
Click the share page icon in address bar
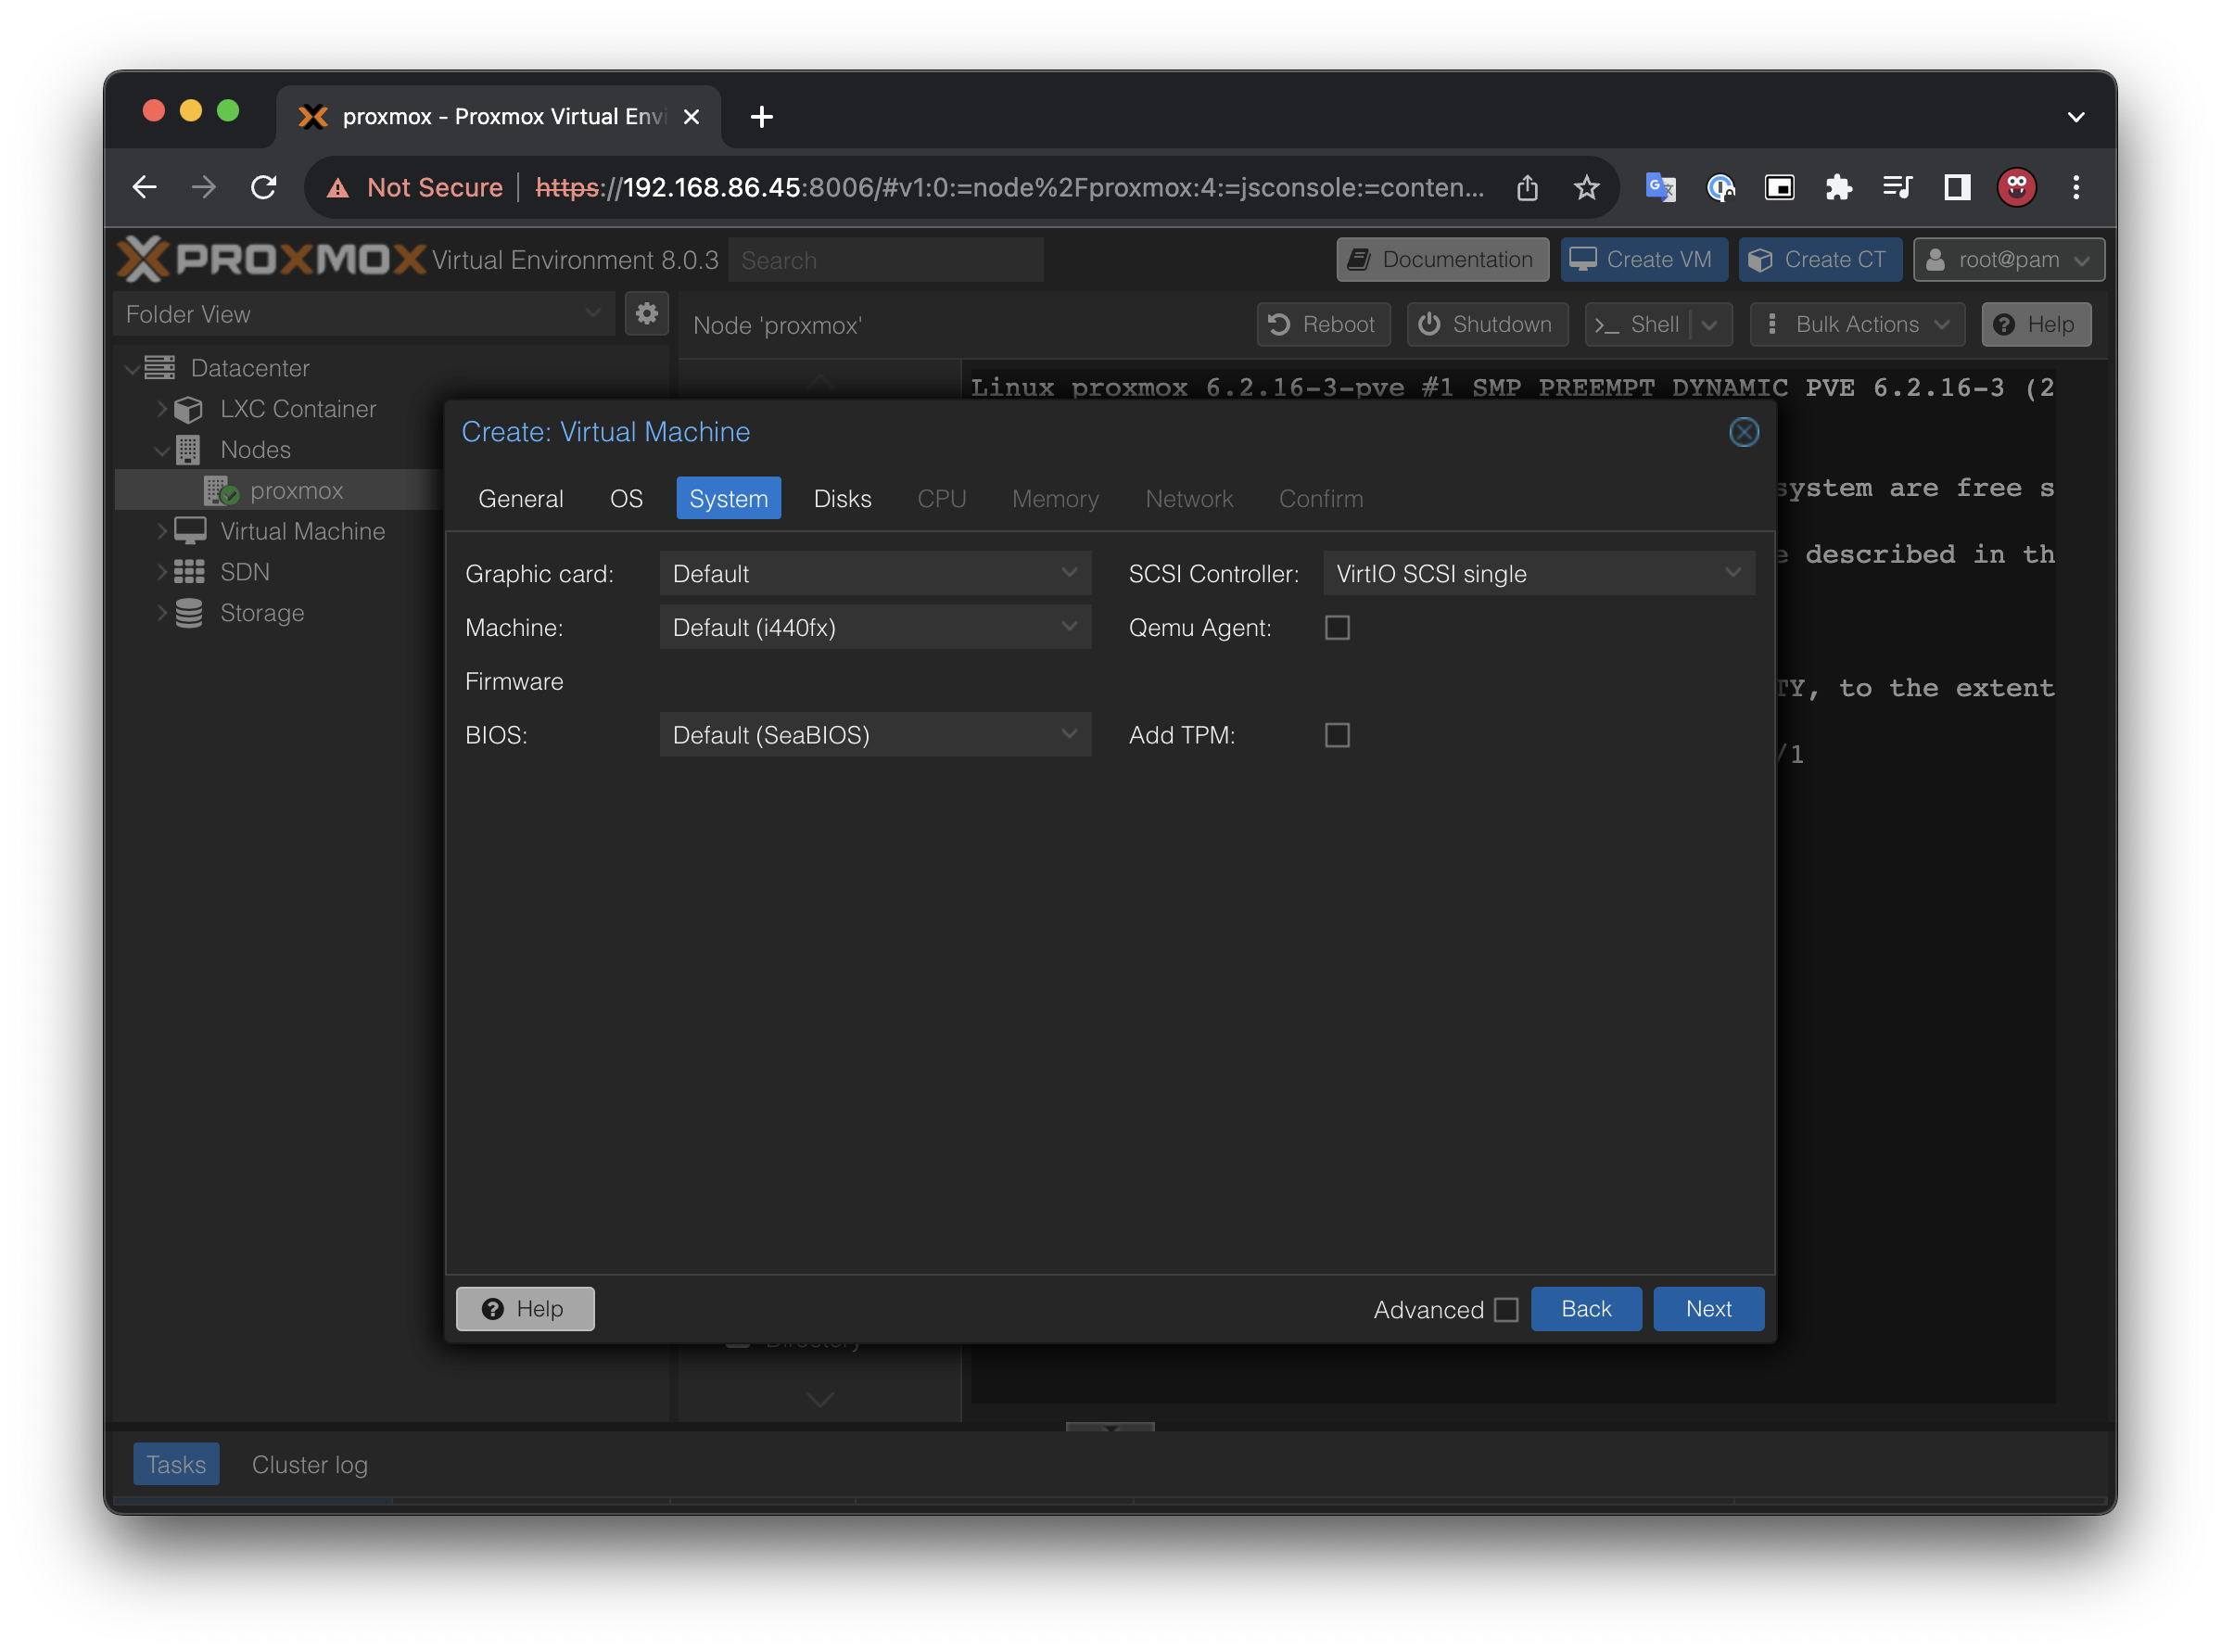click(x=1527, y=187)
